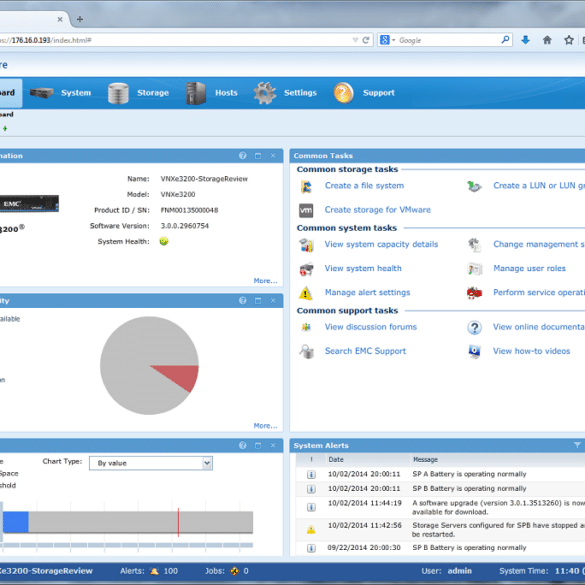Open the Chart Type dropdown

[x=151, y=463]
